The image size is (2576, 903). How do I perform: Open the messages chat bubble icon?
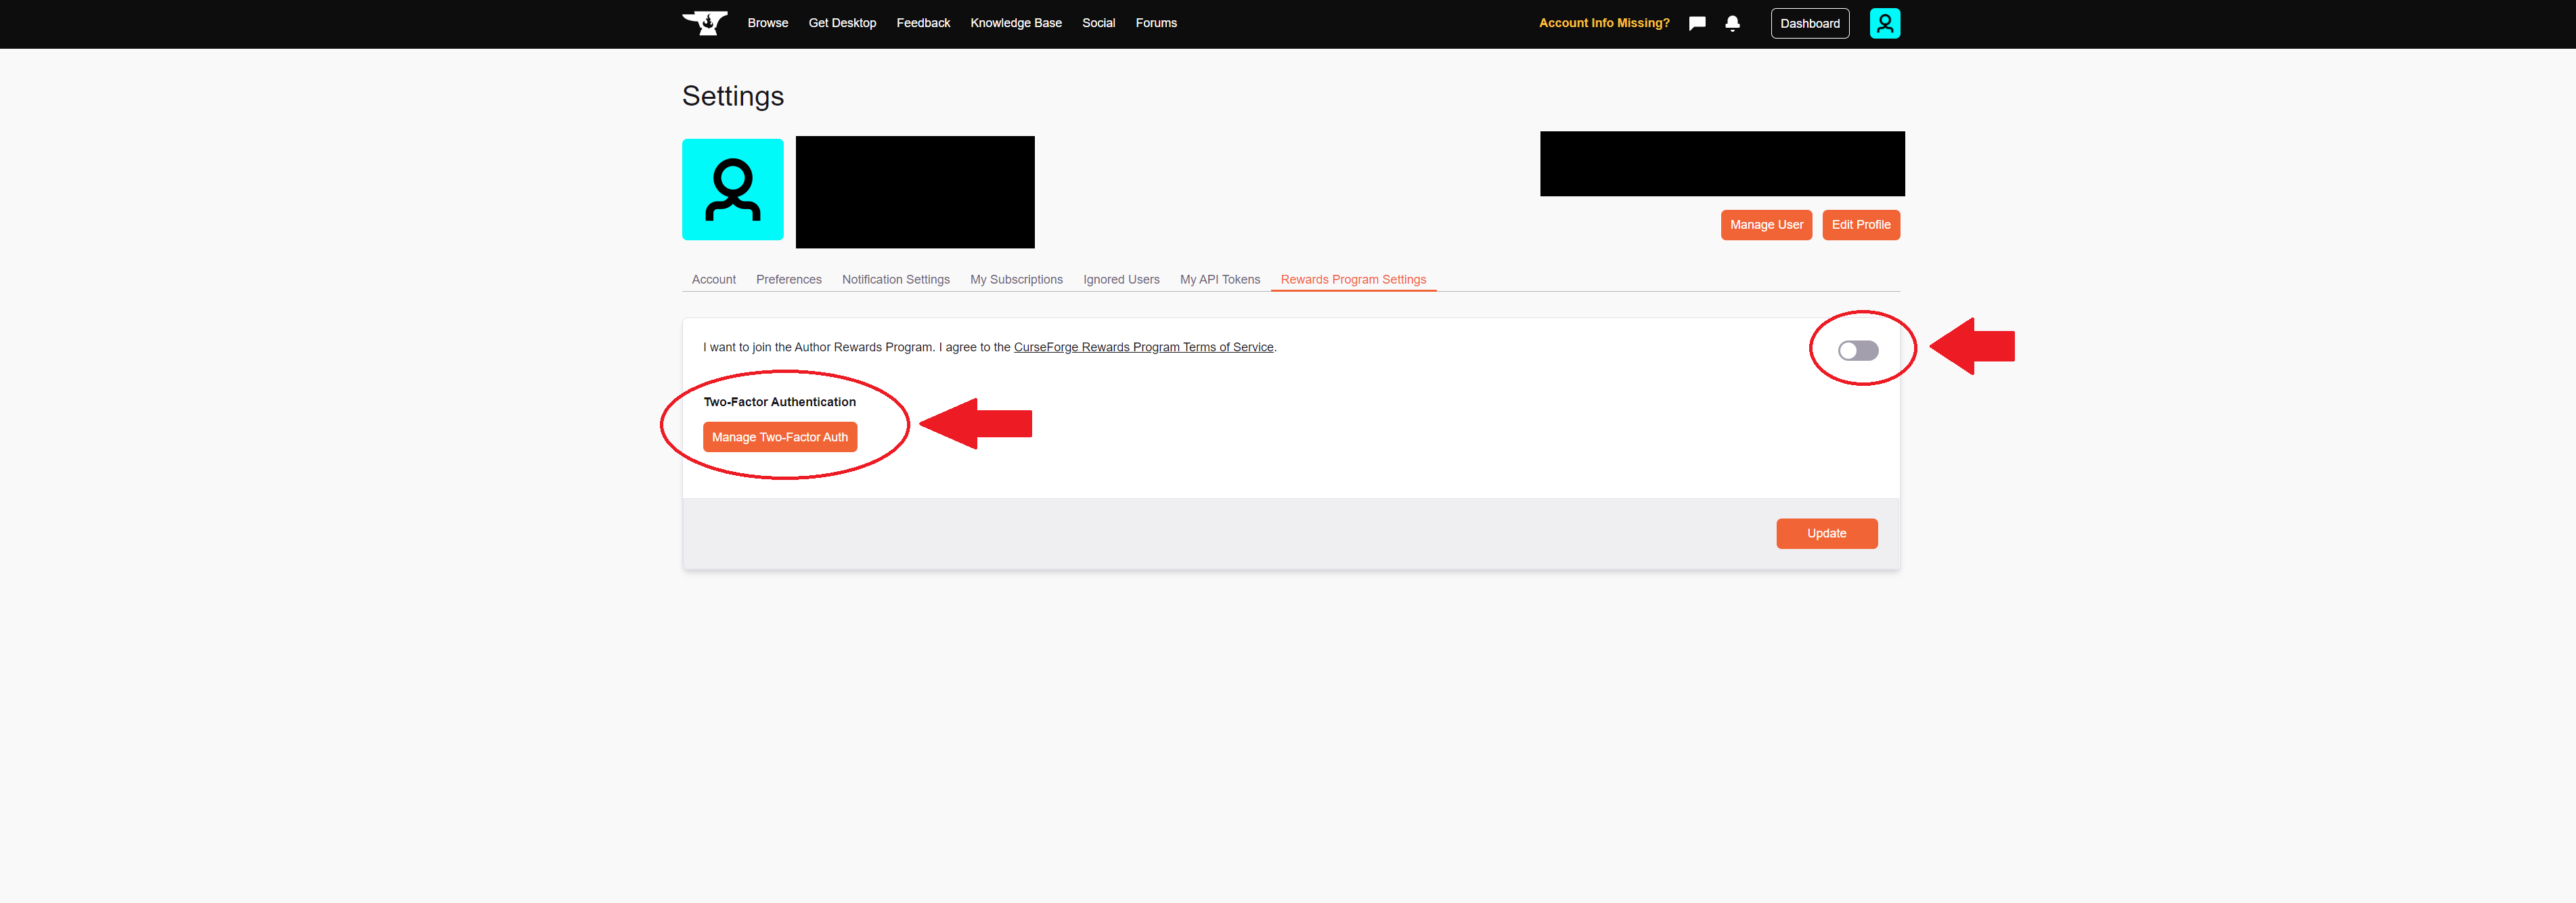pyautogui.click(x=1697, y=23)
